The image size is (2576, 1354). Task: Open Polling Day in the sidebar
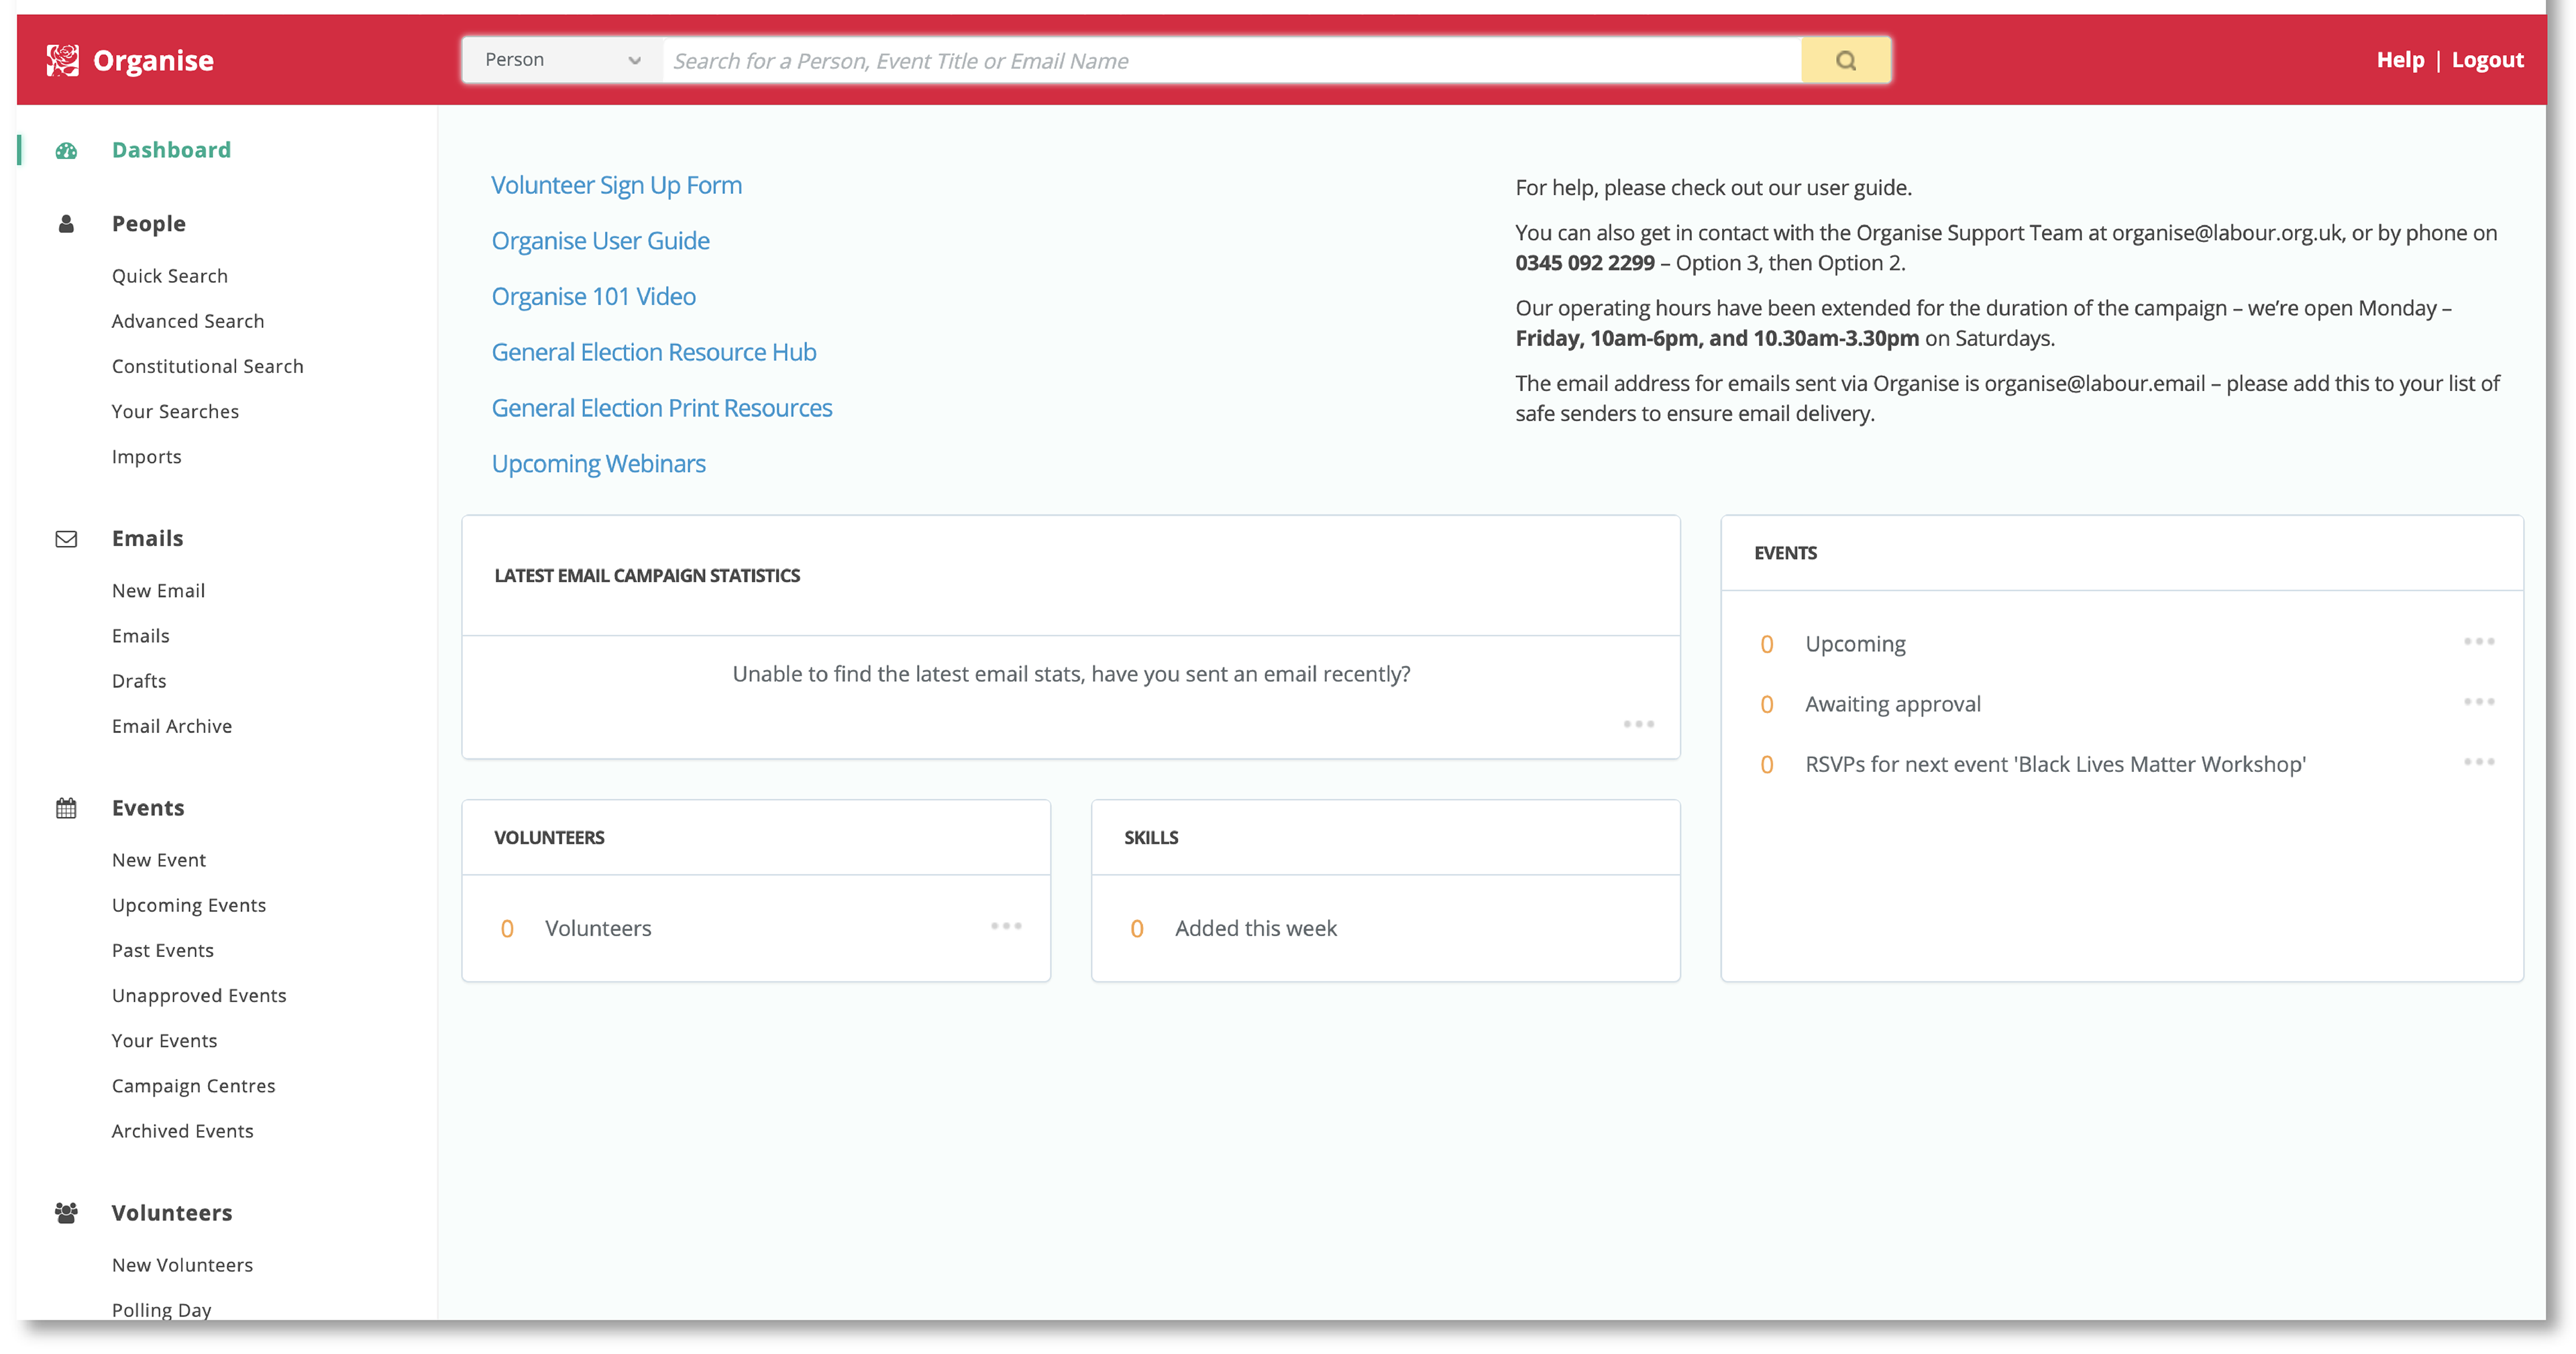click(161, 1310)
